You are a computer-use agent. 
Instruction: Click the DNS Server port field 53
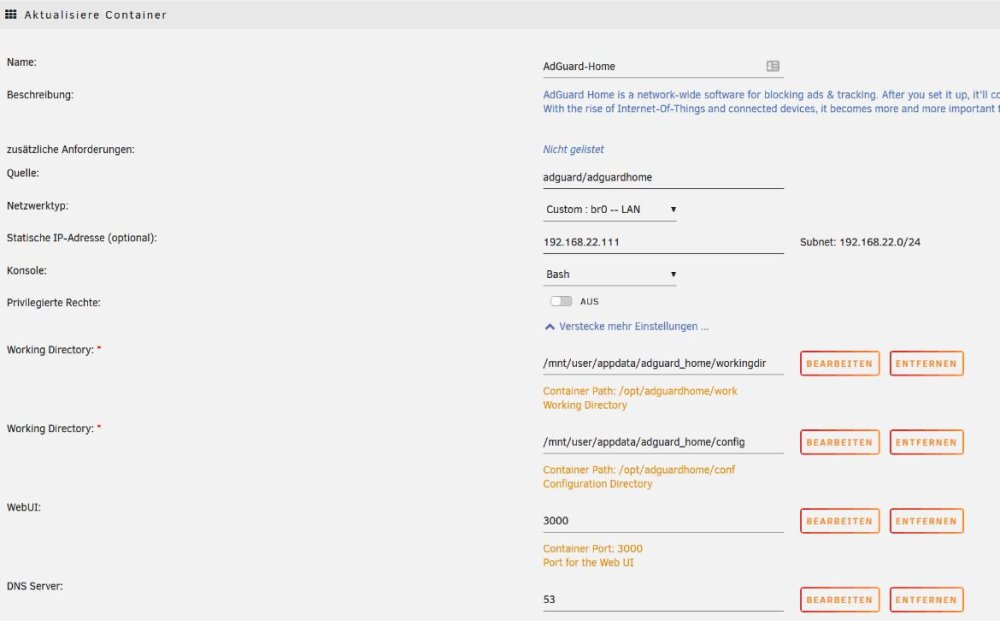(x=663, y=599)
